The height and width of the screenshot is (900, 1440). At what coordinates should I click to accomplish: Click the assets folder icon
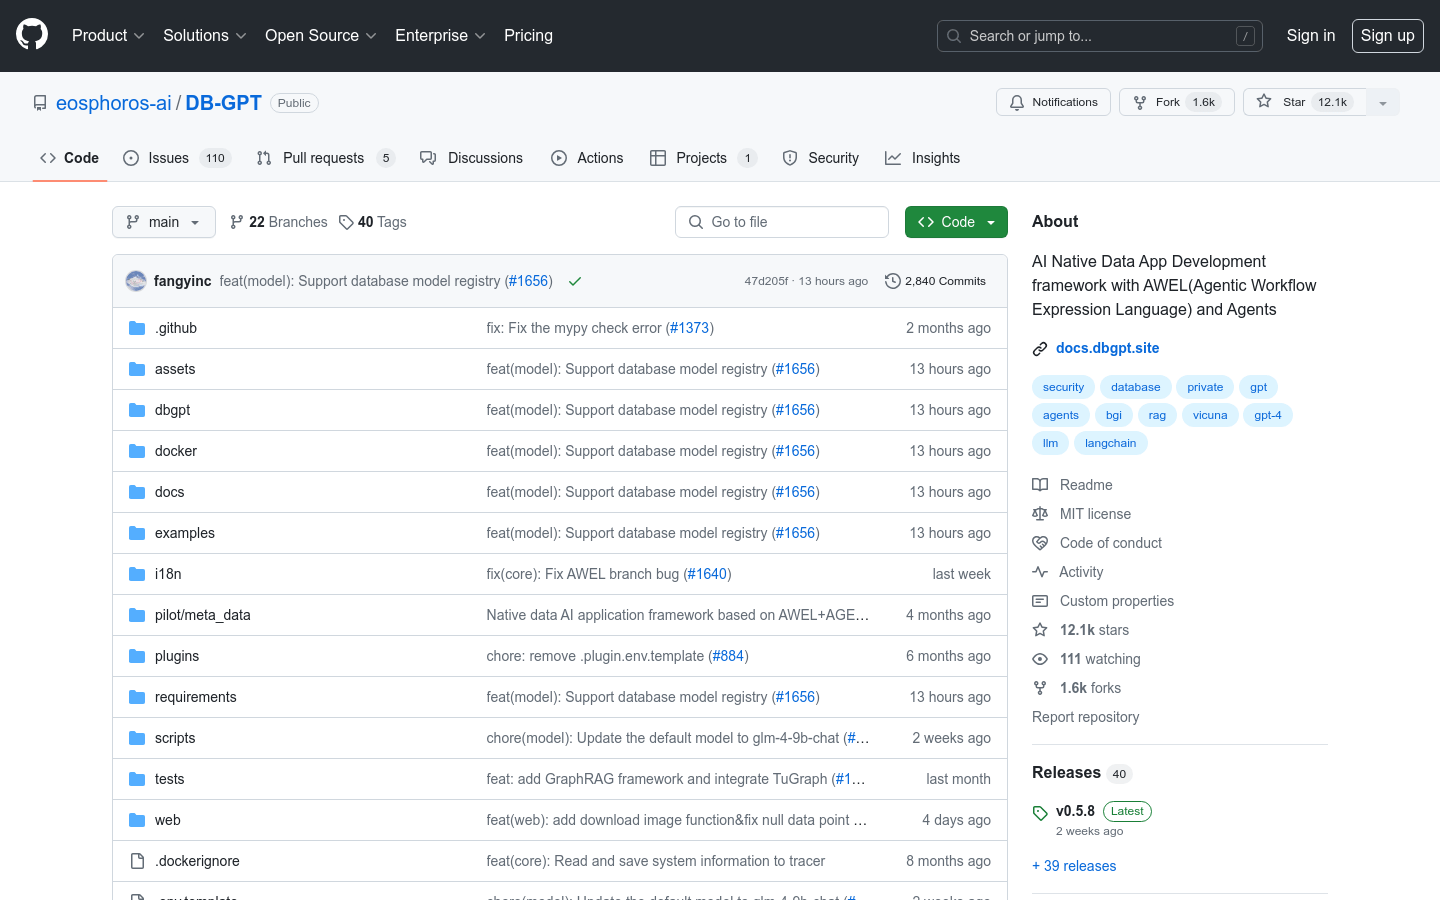137,369
